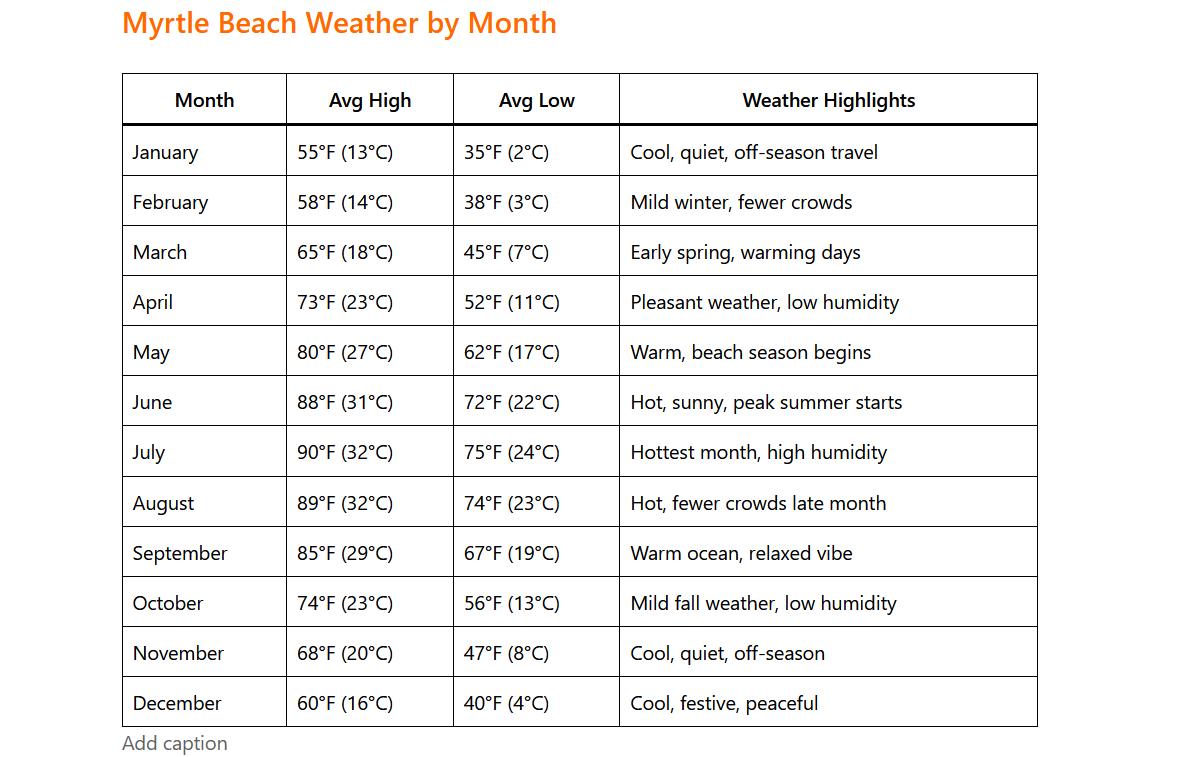Select the Avg High column header
Screen dimensions: 1202x757
coord(370,100)
